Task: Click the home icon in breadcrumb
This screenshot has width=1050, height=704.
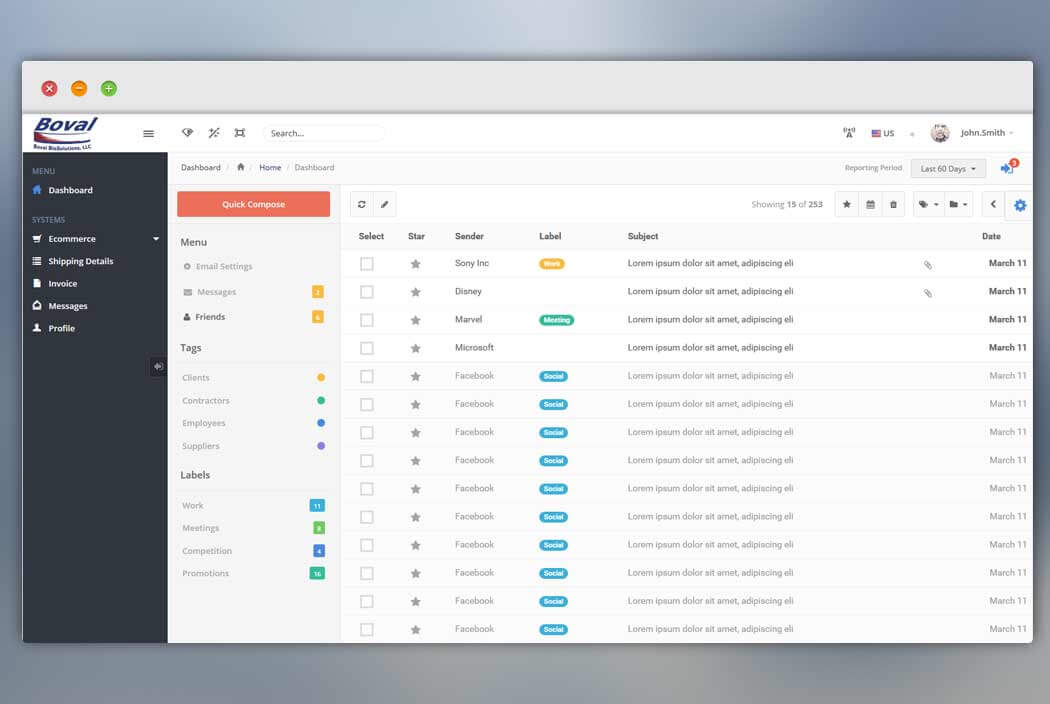Action: [240, 167]
